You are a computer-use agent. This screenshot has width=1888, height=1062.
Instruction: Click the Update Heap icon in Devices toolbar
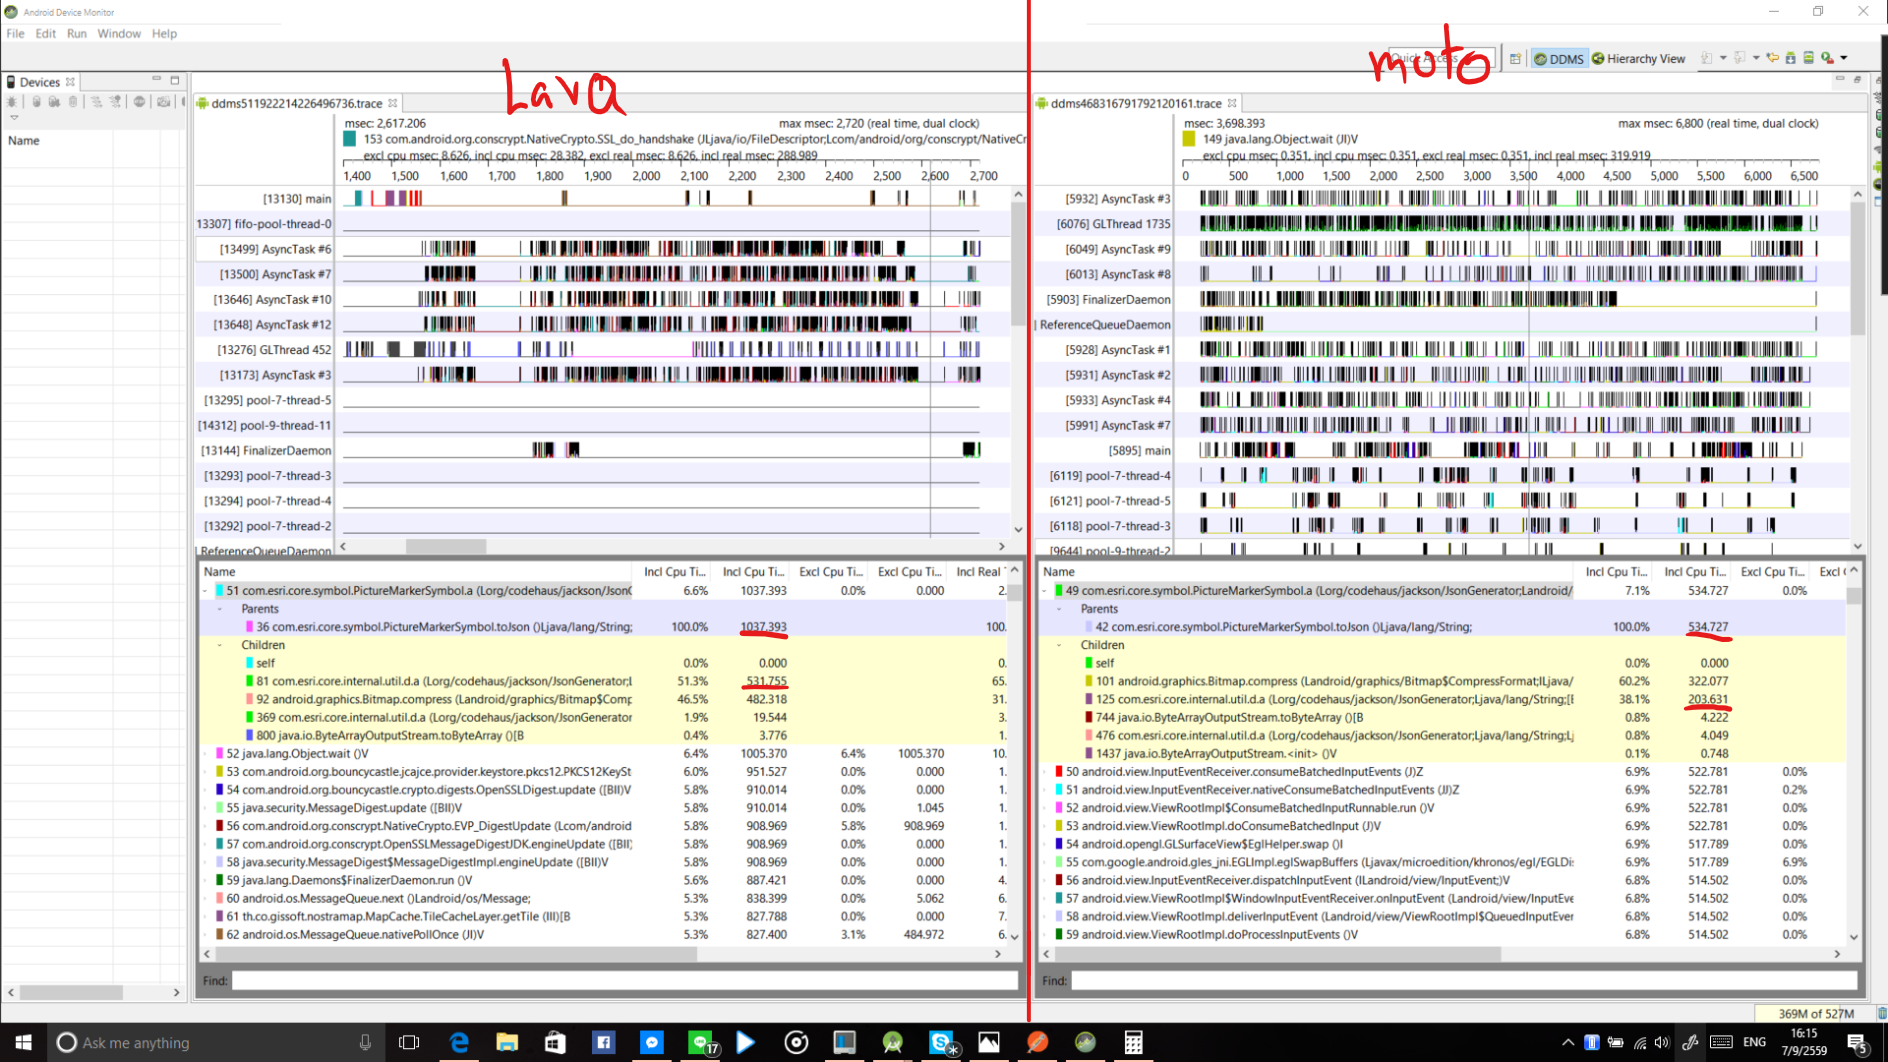tap(36, 102)
